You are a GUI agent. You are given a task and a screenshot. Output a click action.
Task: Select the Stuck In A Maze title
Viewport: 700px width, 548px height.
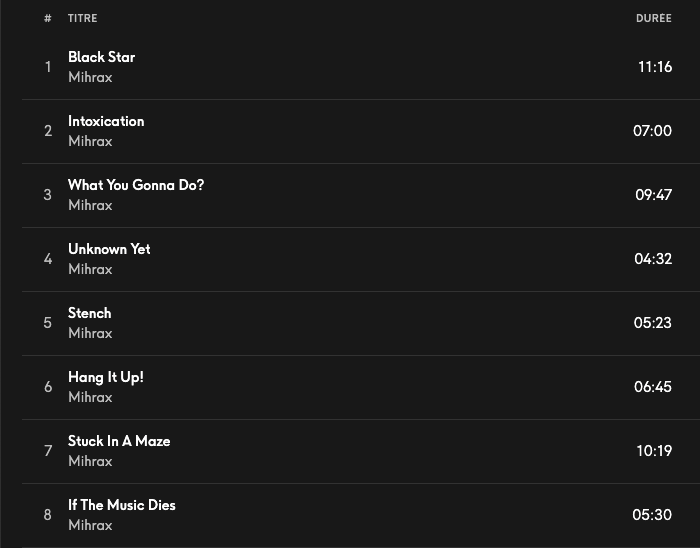(x=119, y=441)
